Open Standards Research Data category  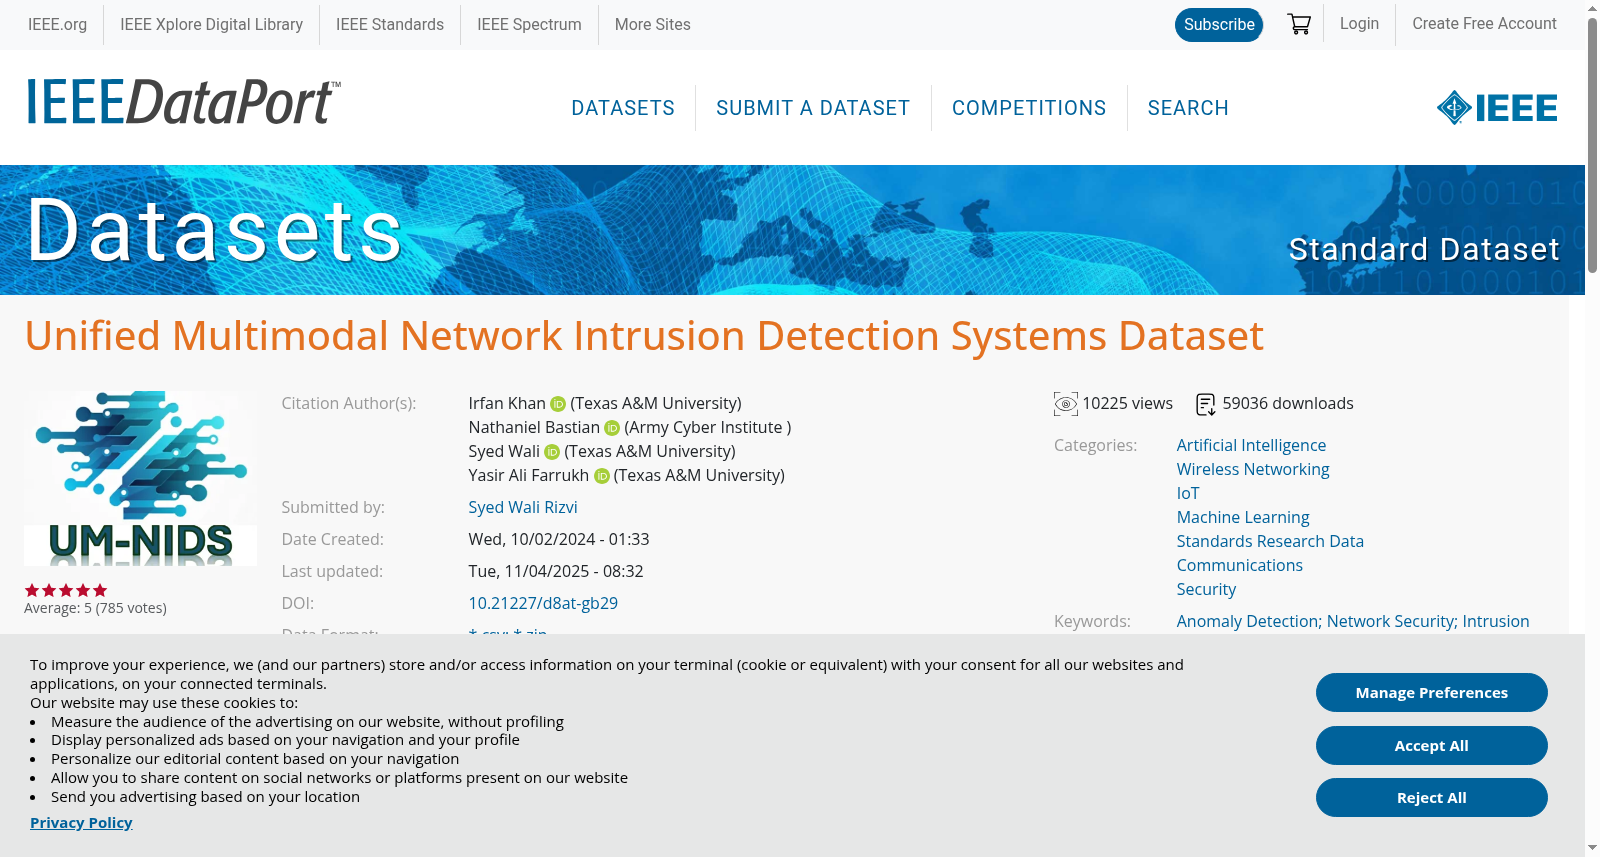1270,541
